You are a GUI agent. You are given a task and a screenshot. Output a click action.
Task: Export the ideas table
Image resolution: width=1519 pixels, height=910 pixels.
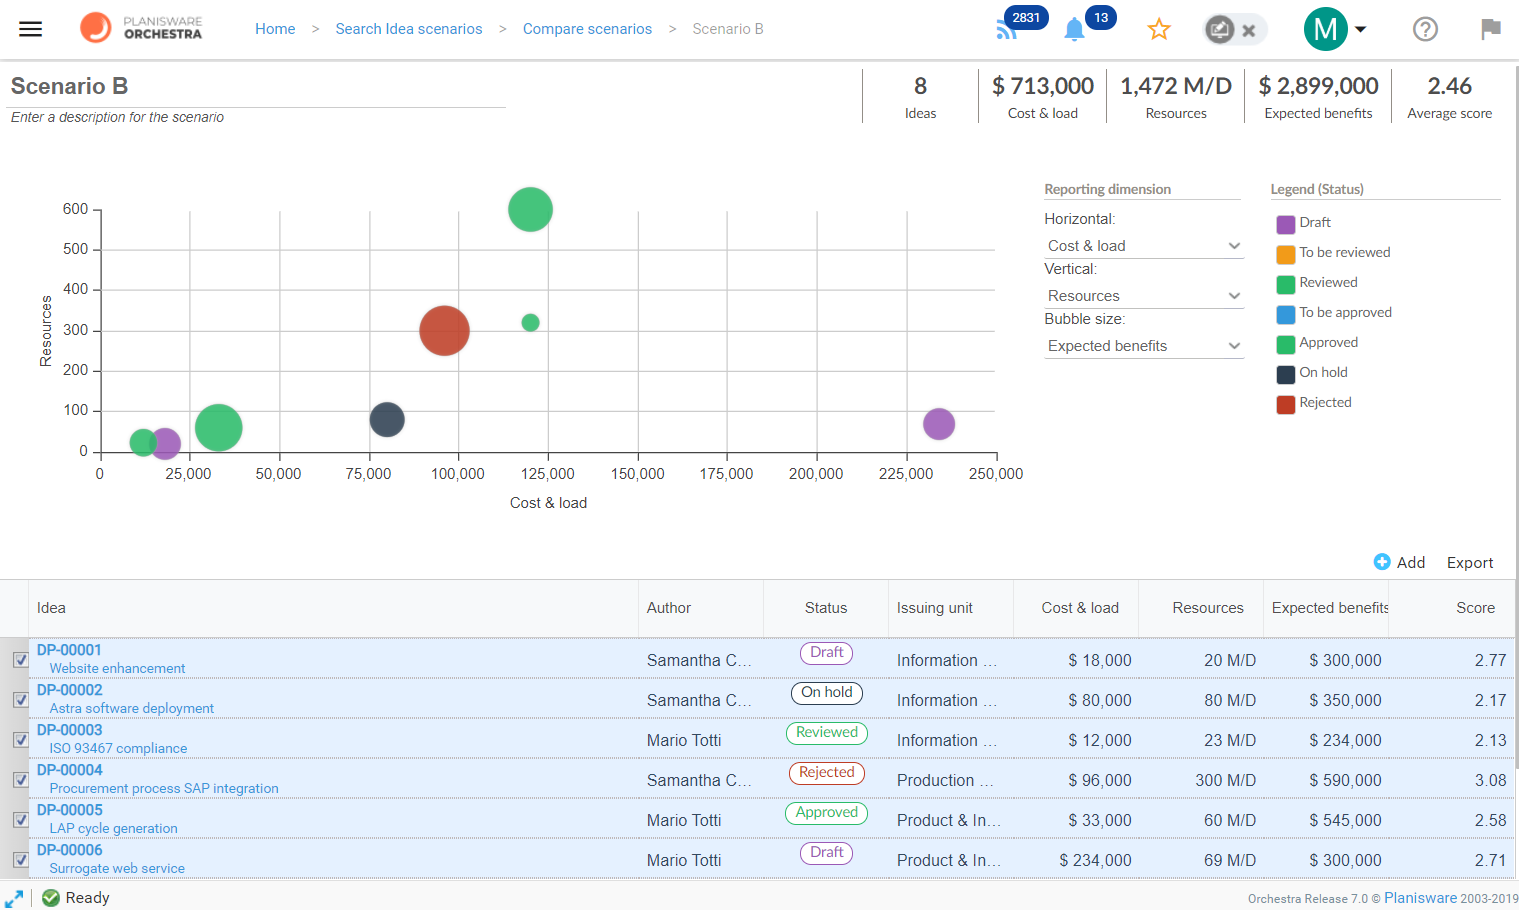[x=1469, y=563]
